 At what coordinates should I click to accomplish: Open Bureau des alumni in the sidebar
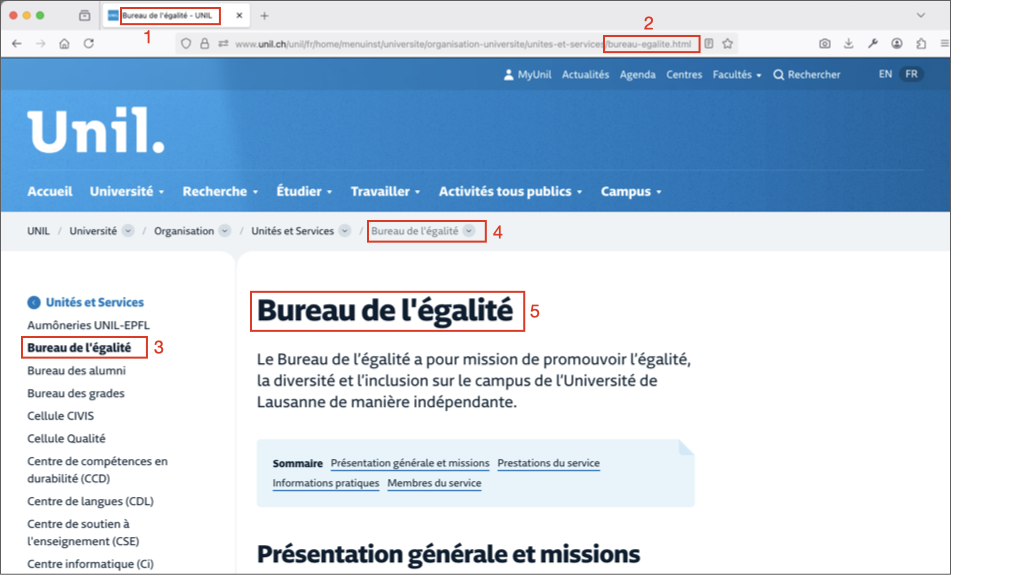76,371
